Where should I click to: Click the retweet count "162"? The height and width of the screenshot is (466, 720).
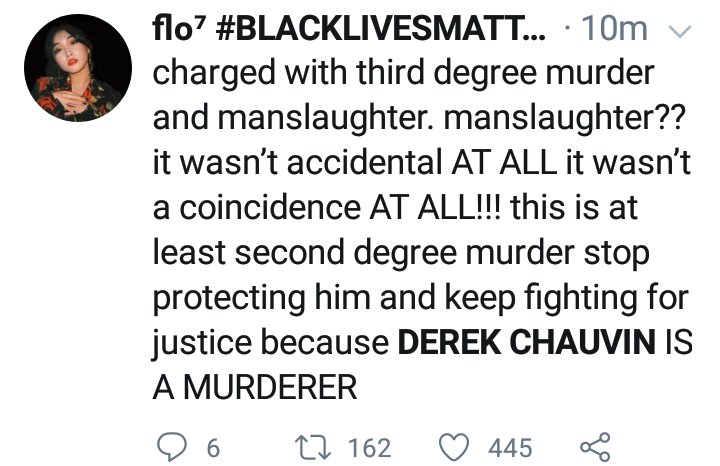[x=370, y=447]
